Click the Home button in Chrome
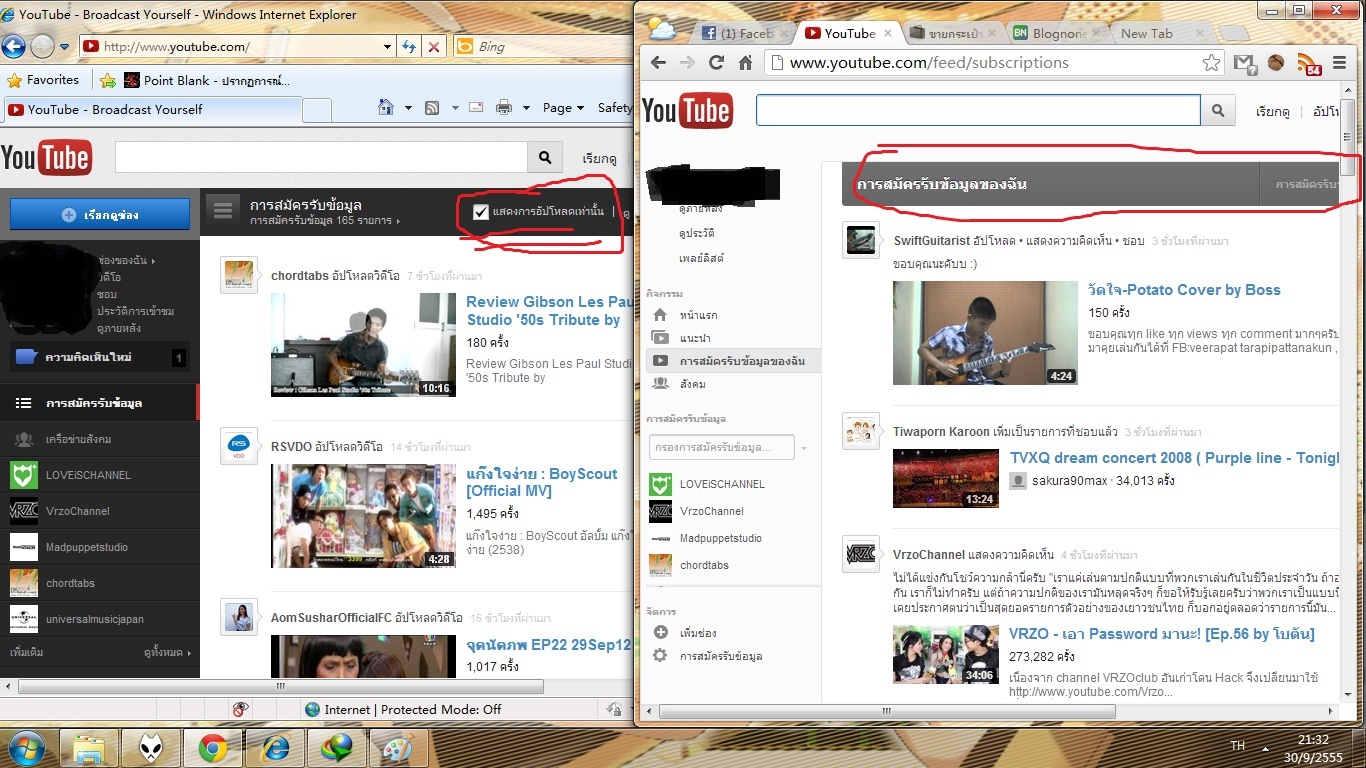This screenshot has height=768, width=1366. (745, 63)
